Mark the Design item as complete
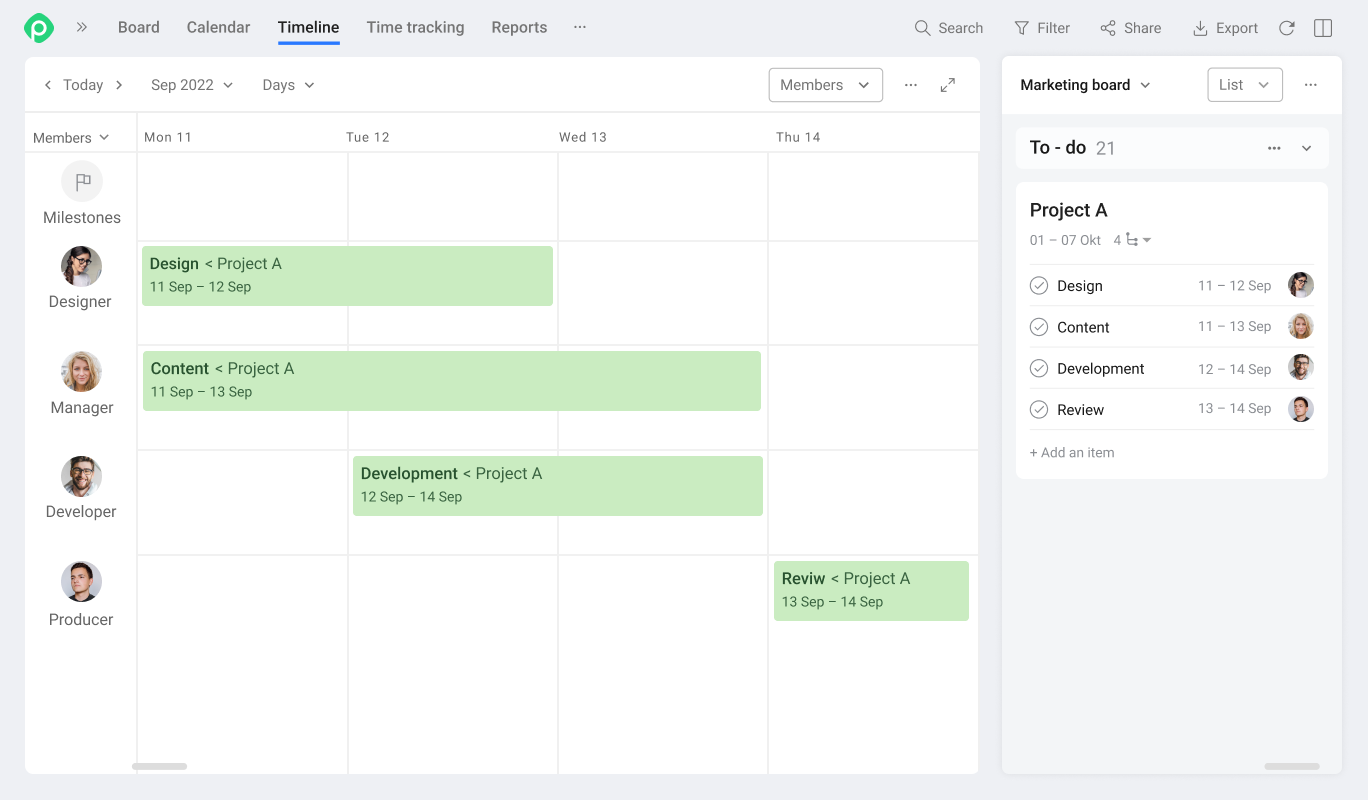 coord(1039,286)
